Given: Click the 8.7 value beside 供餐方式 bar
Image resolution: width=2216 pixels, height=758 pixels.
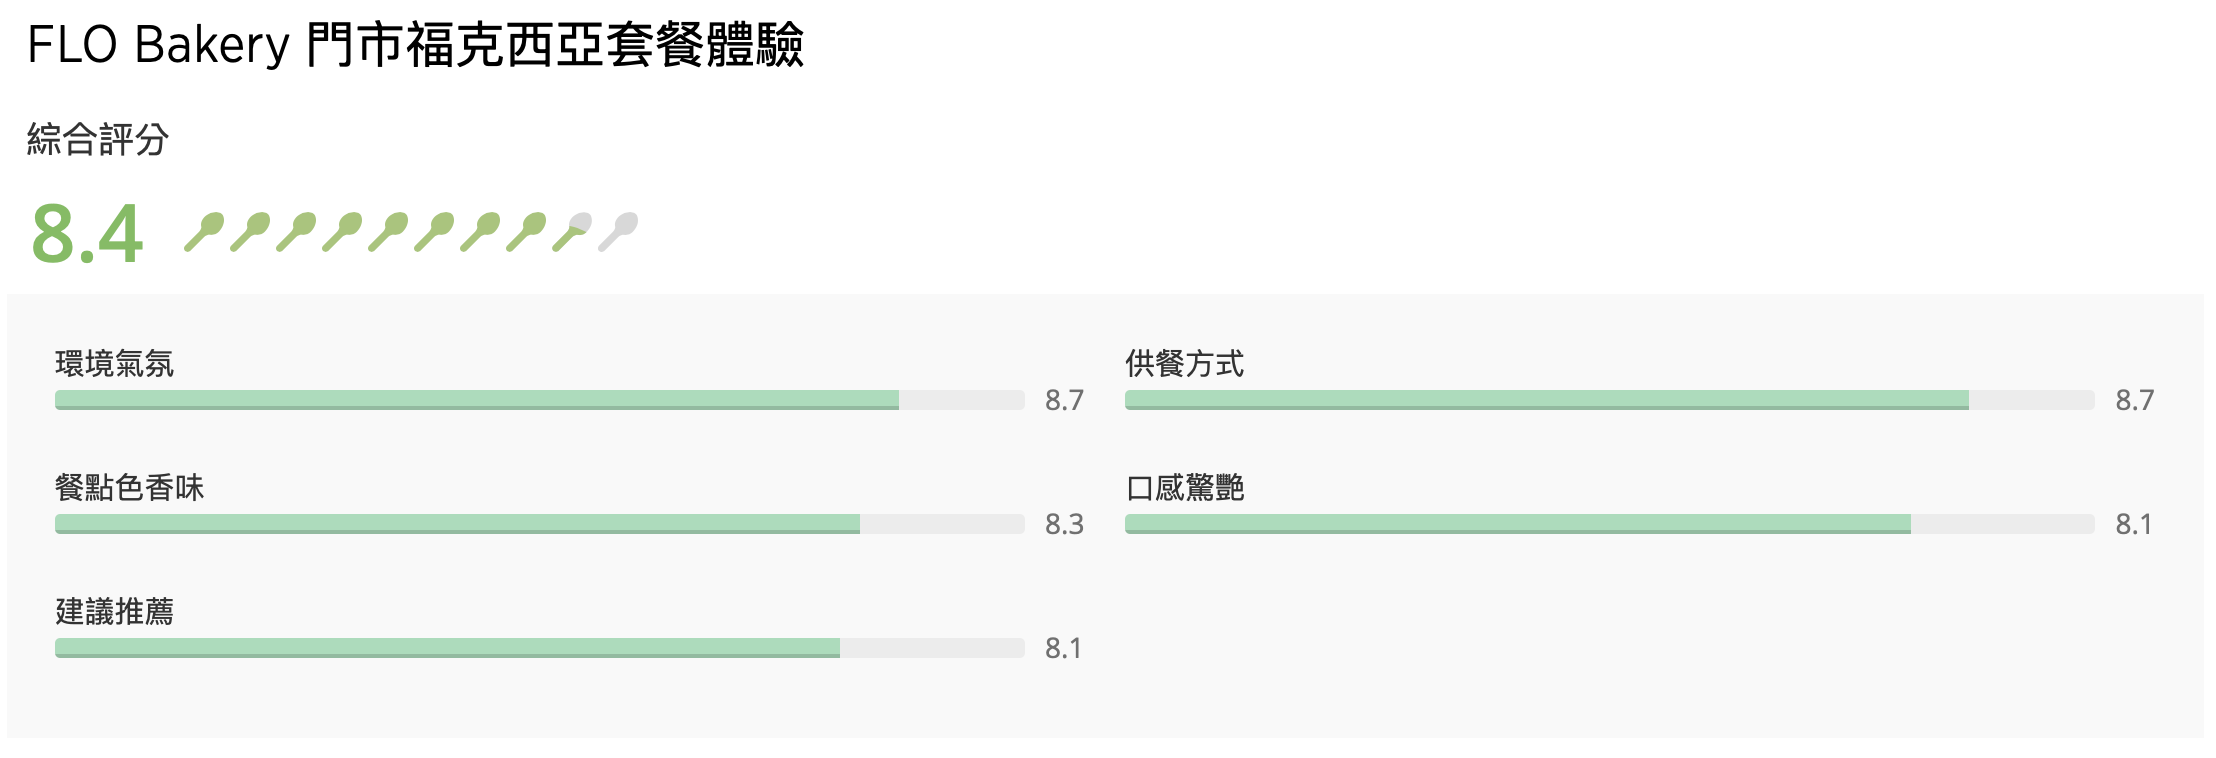Looking at the screenshot, I should coord(2134,400).
